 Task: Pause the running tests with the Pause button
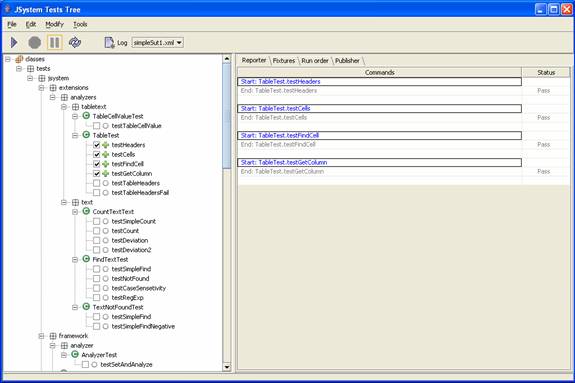pyautogui.click(x=54, y=43)
